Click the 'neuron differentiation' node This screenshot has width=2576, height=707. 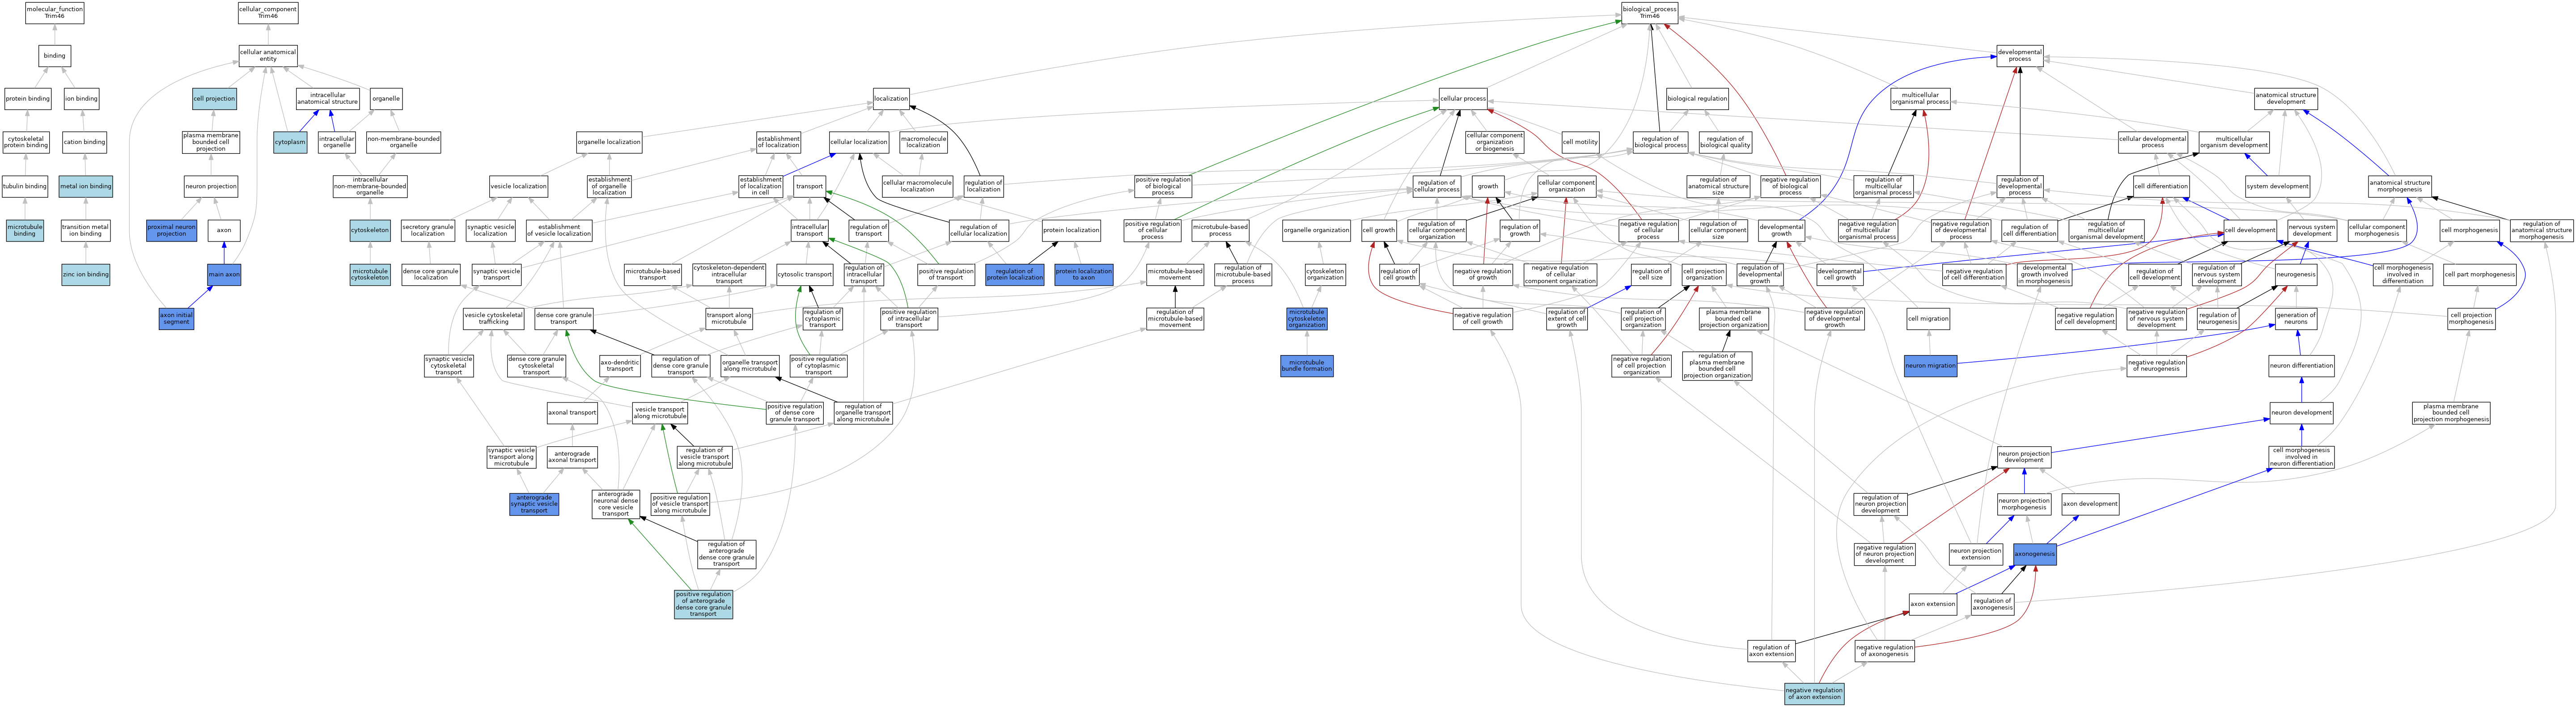tap(2302, 365)
